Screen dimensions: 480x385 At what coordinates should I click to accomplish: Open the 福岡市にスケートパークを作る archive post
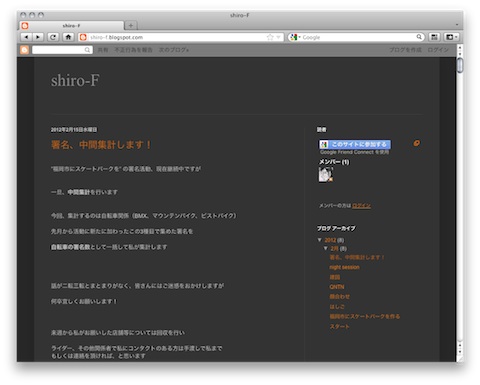point(365,316)
